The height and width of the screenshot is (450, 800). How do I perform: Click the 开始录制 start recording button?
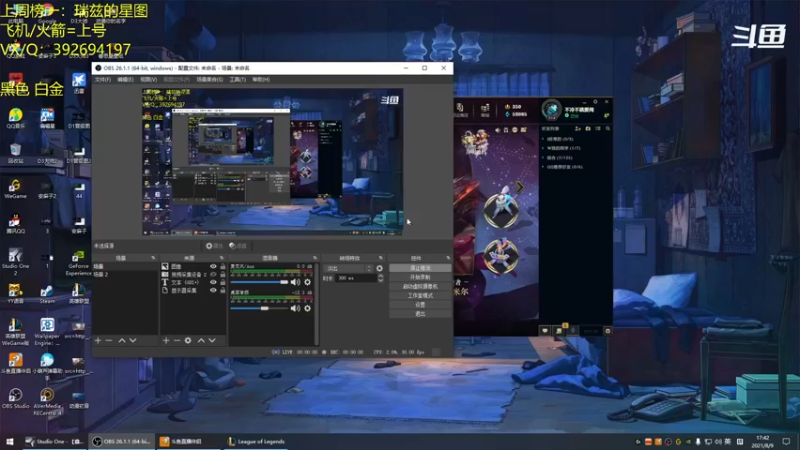[420, 277]
